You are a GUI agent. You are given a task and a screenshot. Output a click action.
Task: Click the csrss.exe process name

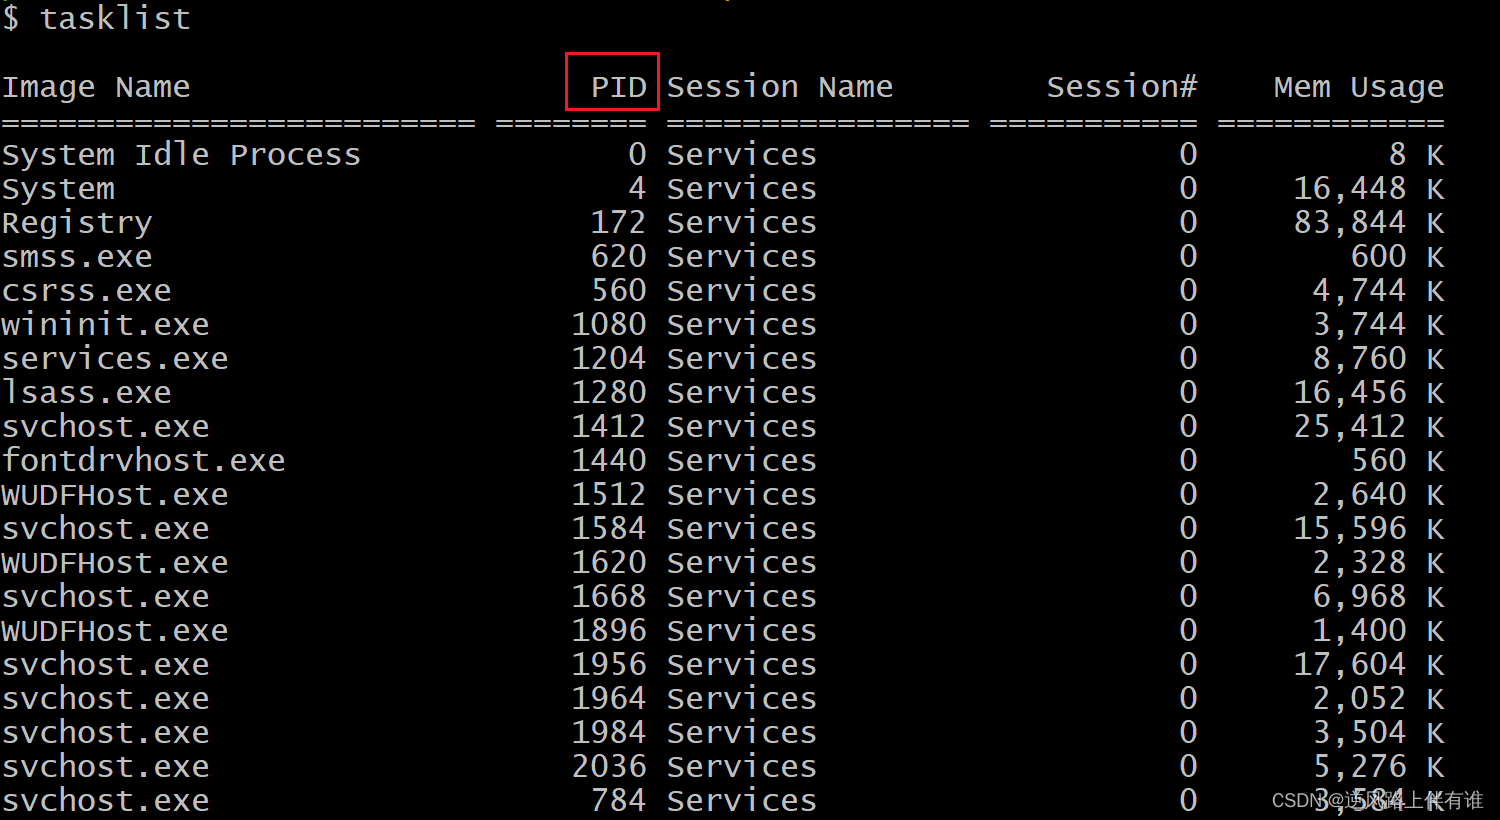coord(87,291)
